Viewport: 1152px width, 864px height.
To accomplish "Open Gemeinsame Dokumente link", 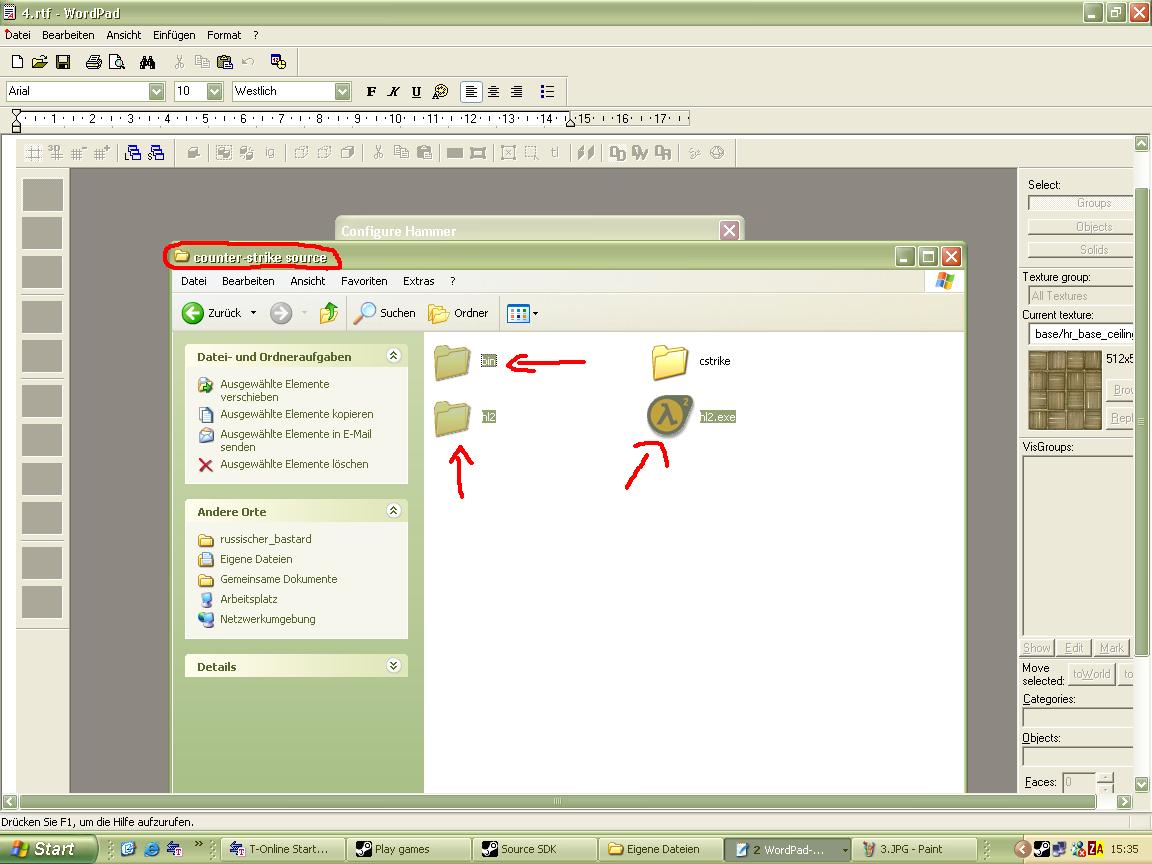I will pyautogui.click(x=278, y=579).
